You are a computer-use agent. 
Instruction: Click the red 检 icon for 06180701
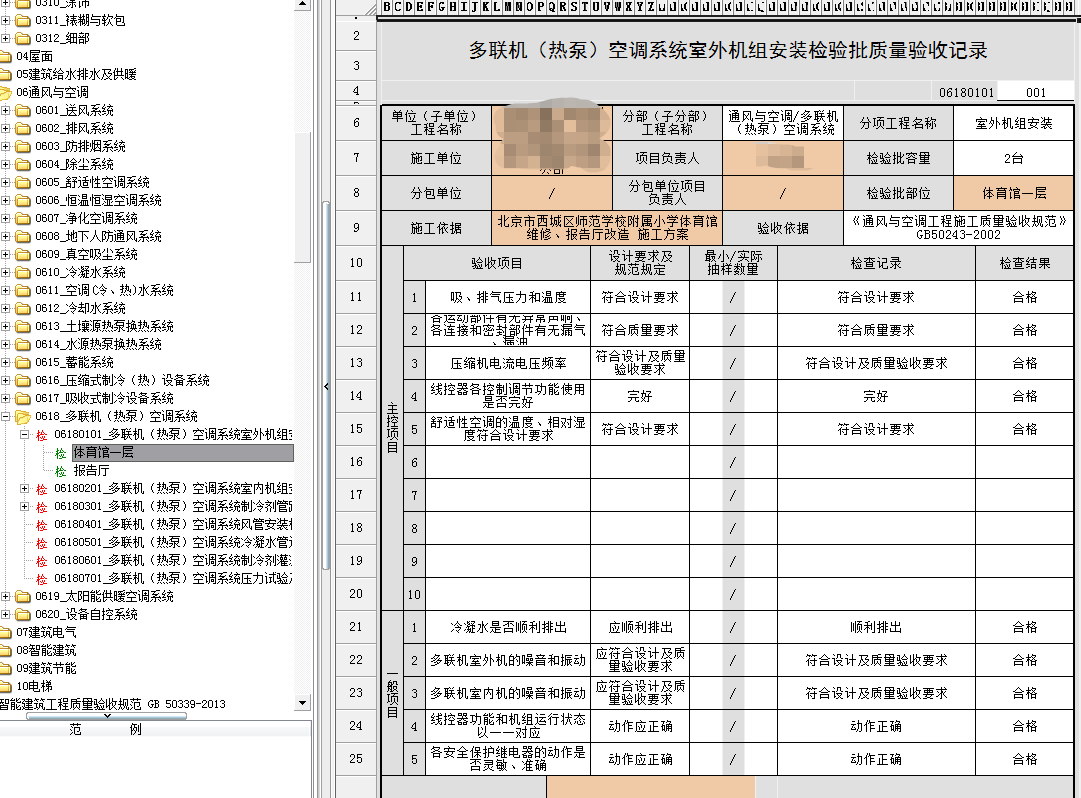(x=41, y=579)
